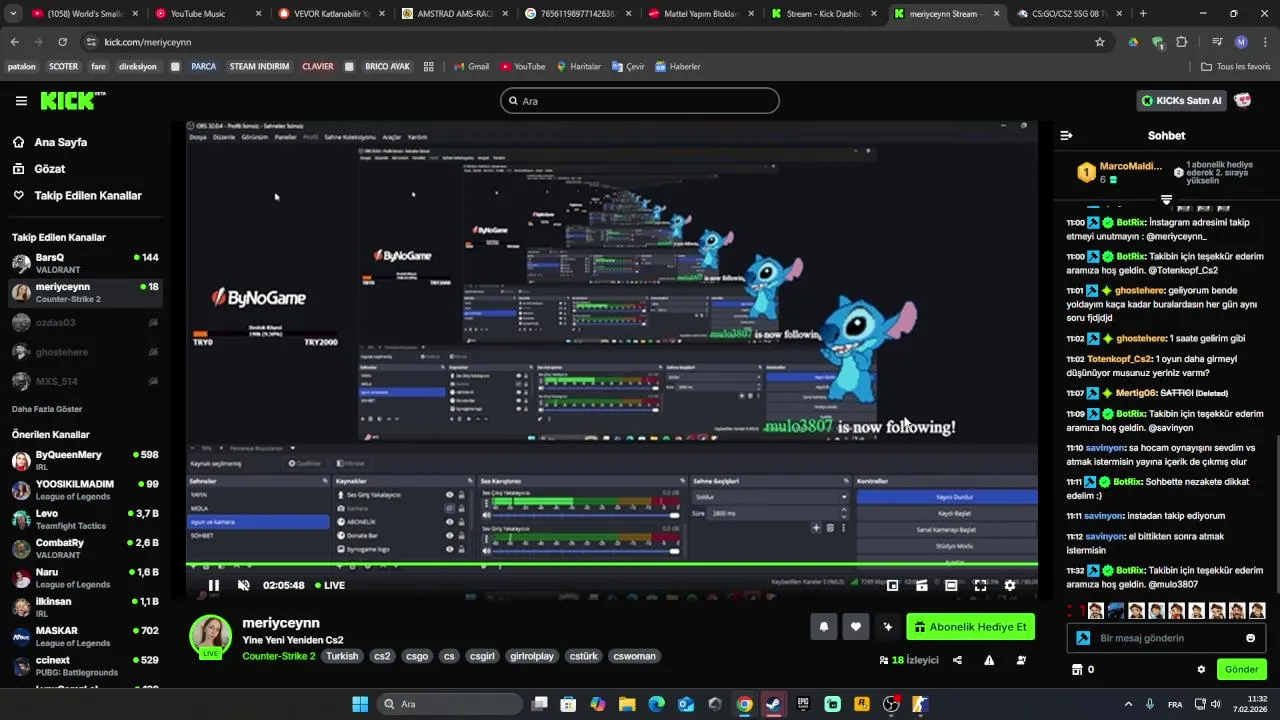Click the stream progress bar

(612, 566)
